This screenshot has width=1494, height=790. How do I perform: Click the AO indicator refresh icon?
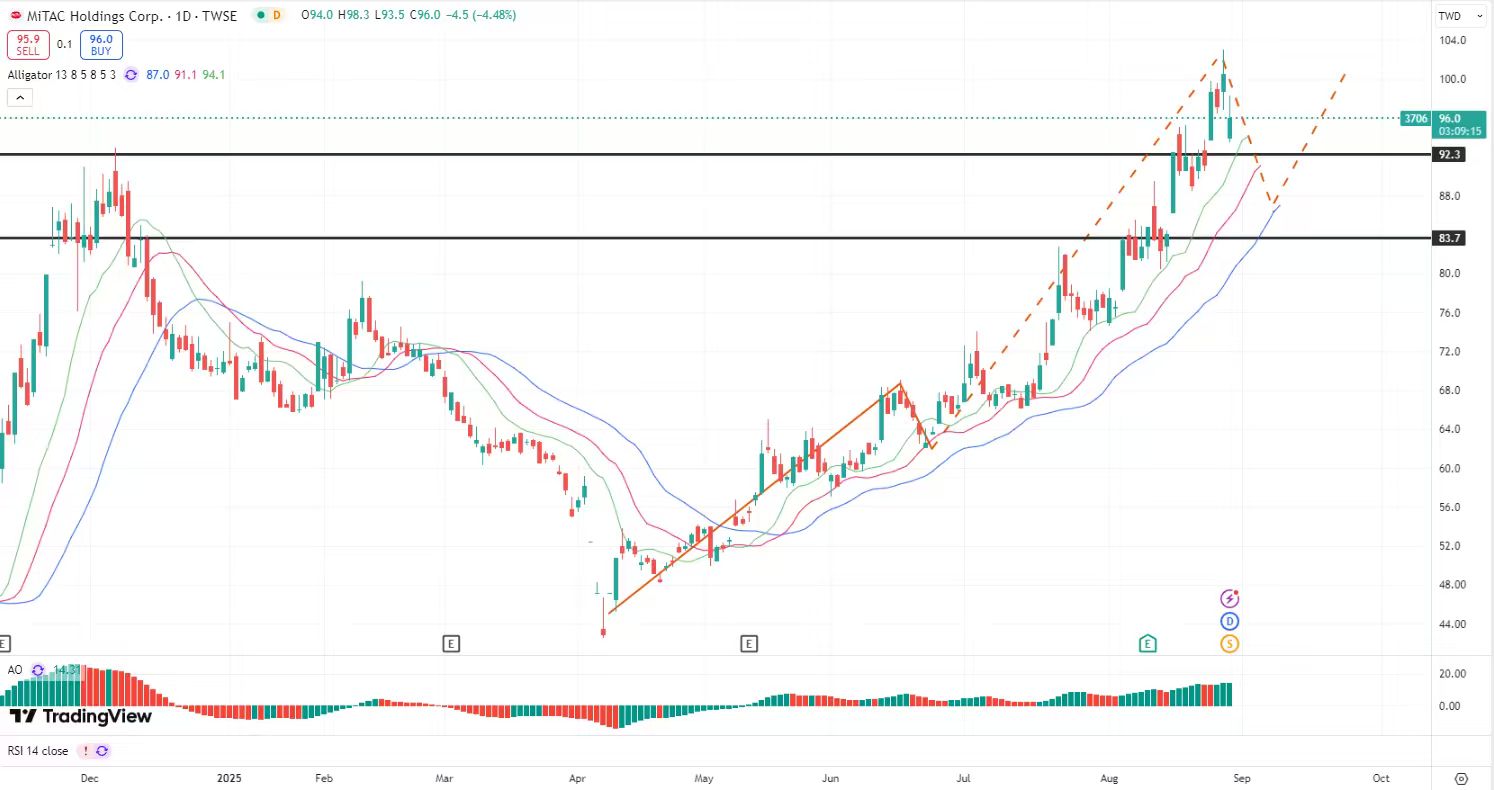click(x=38, y=670)
